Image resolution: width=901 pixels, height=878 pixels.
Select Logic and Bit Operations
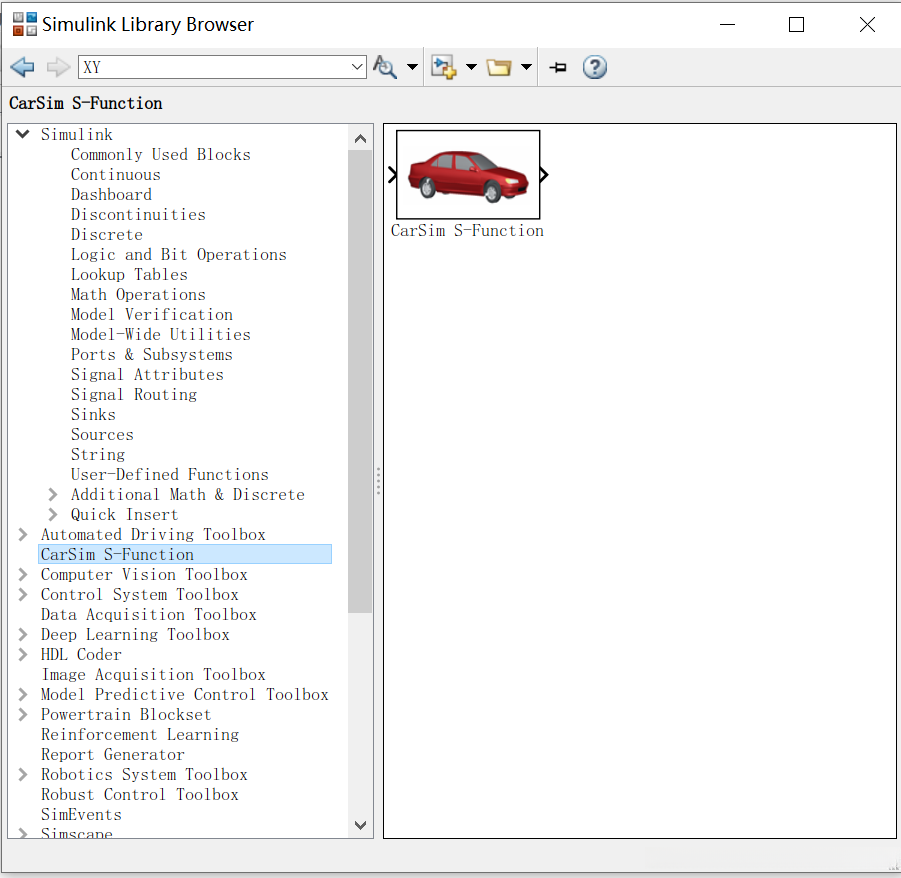[x=179, y=255]
